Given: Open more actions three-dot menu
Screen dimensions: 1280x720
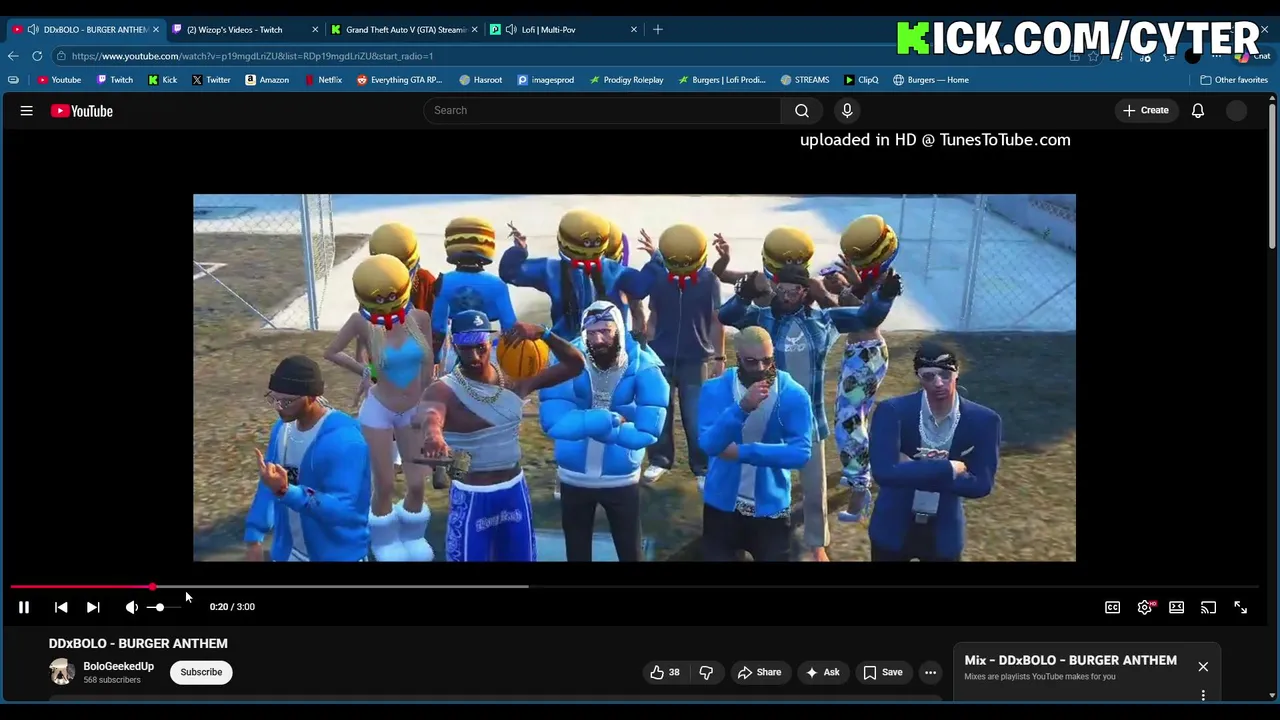Looking at the screenshot, I should (930, 672).
